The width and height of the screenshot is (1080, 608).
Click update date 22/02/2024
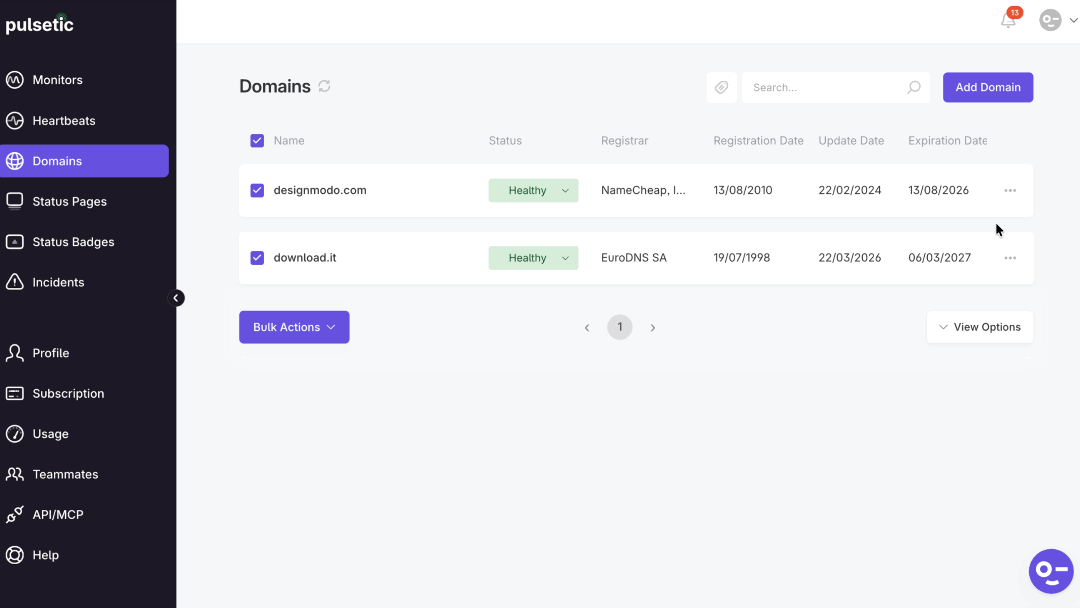tap(849, 190)
